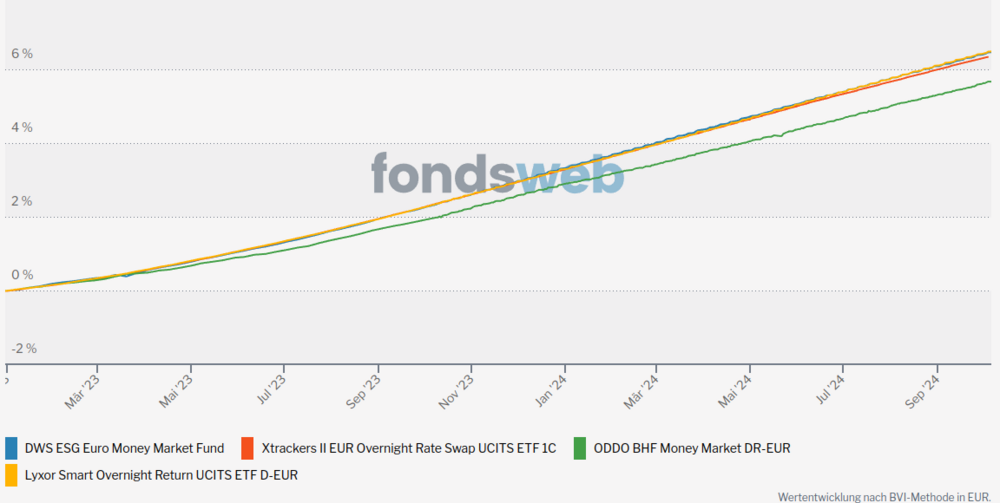This screenshot has height=503, width=1000.
Task: Click the blue DWS ESG legend swatch
Action: (12, 447)
